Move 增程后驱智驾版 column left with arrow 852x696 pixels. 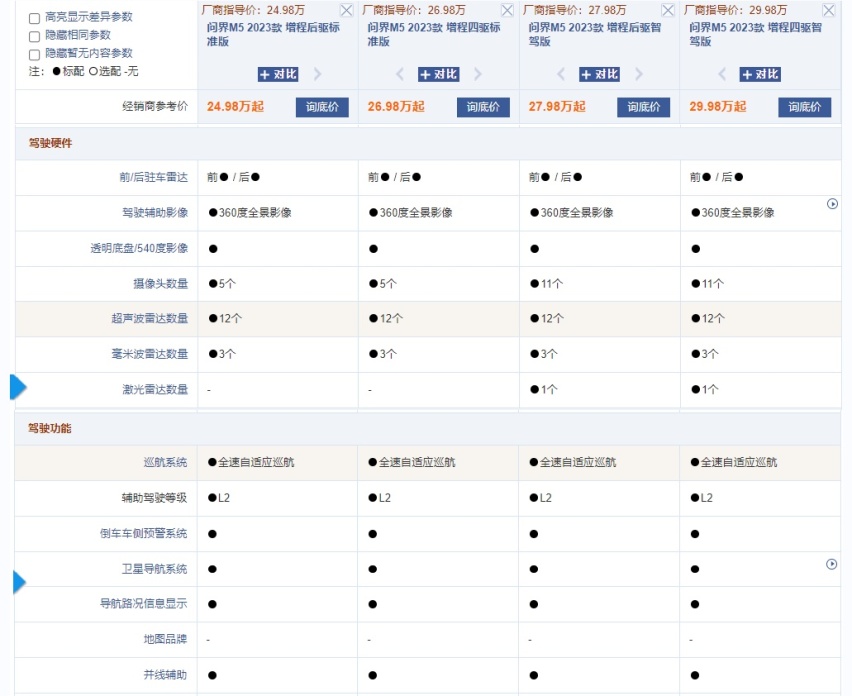[561, 74]
